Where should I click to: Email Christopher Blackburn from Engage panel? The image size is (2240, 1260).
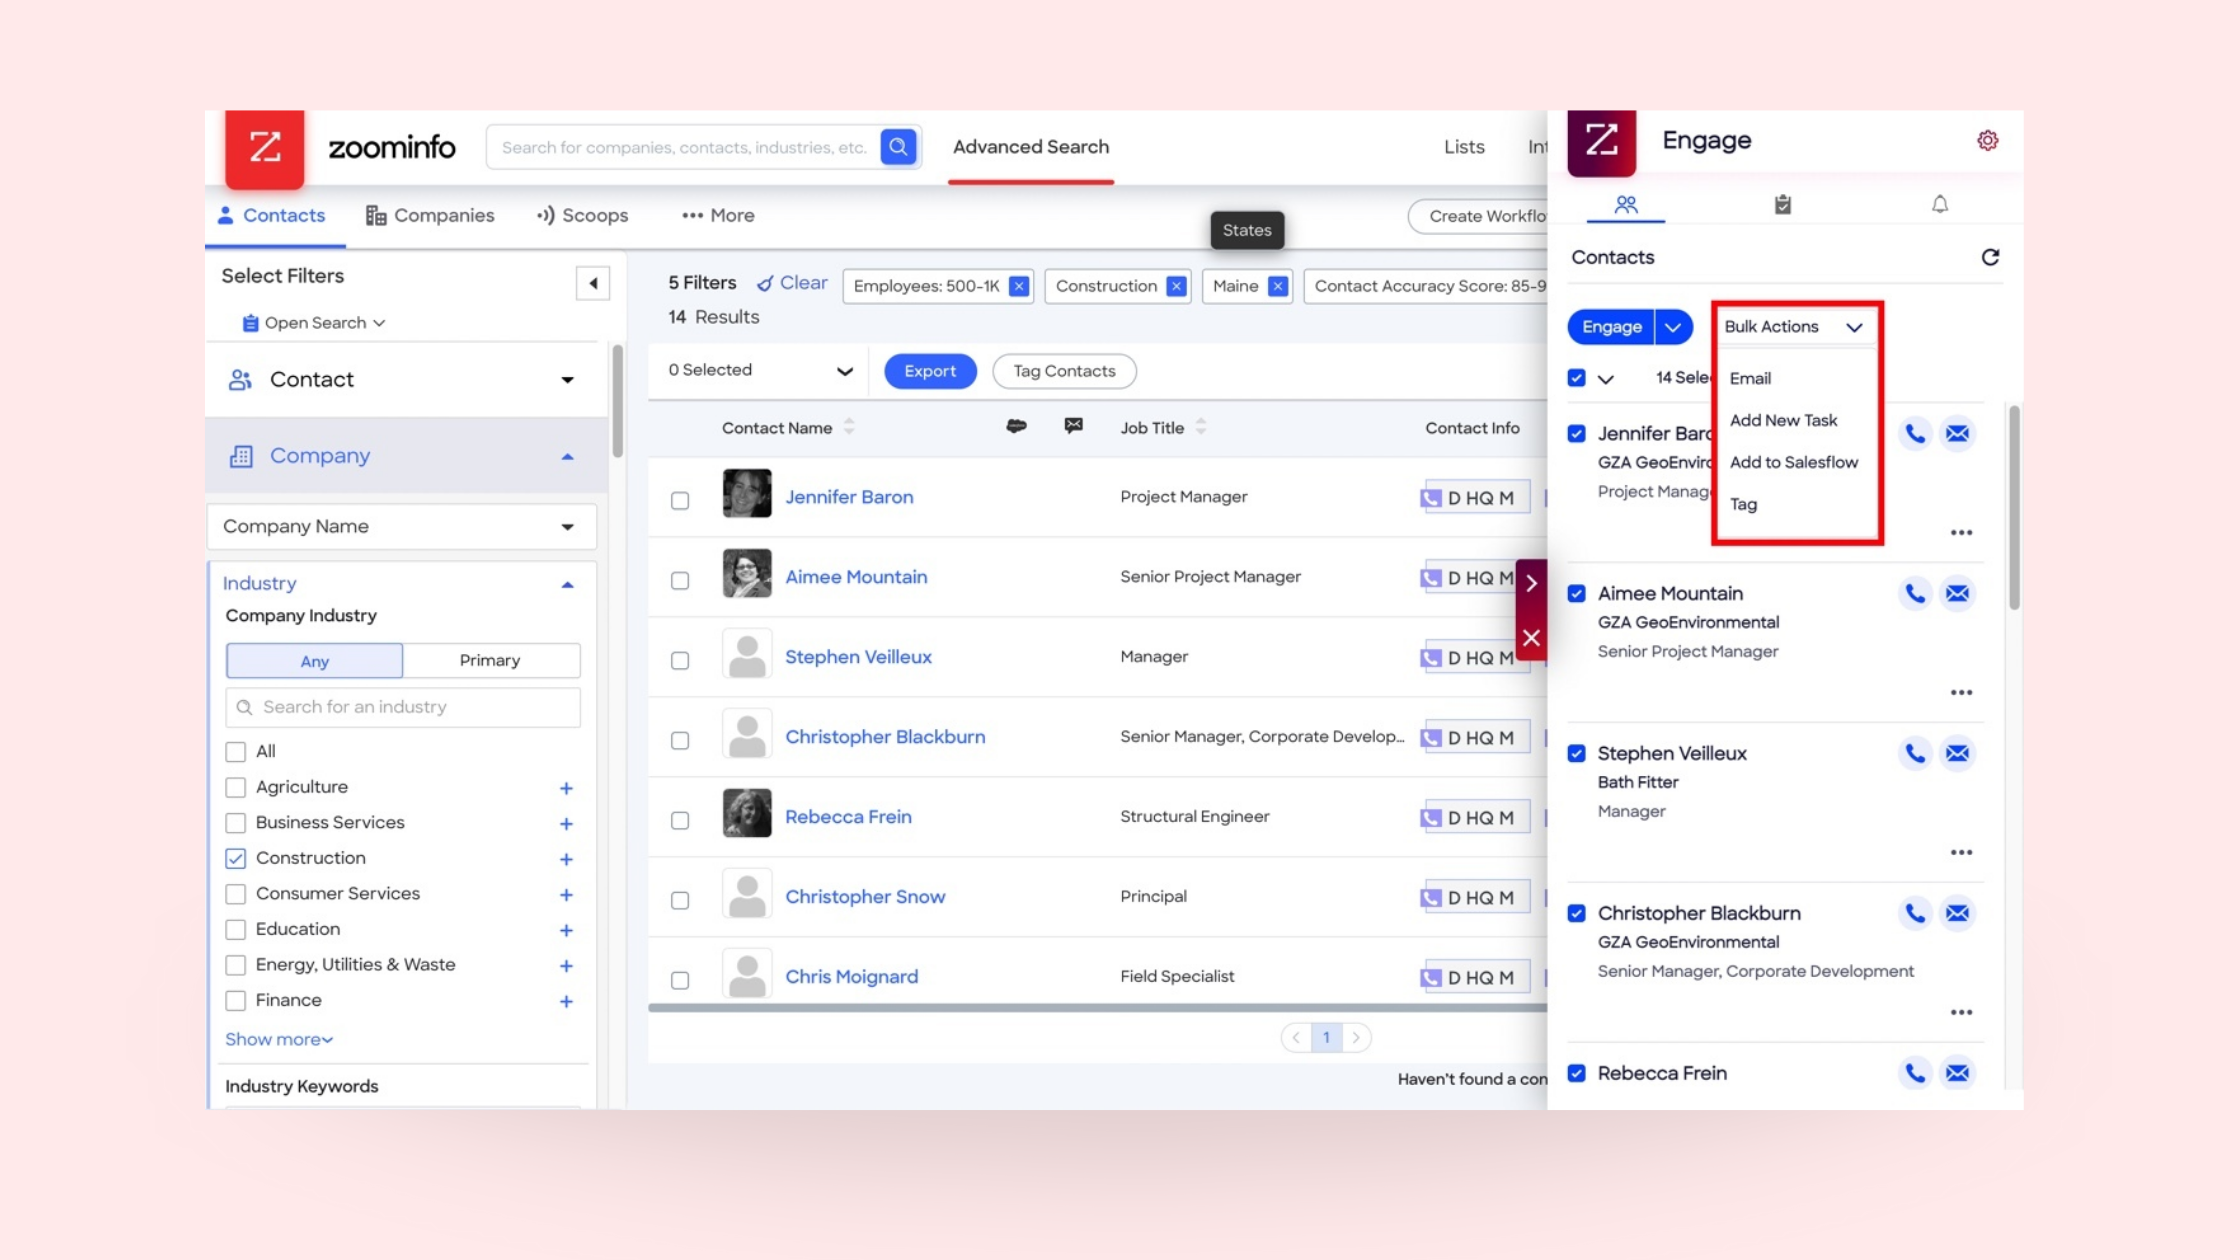pos(1957,914)
